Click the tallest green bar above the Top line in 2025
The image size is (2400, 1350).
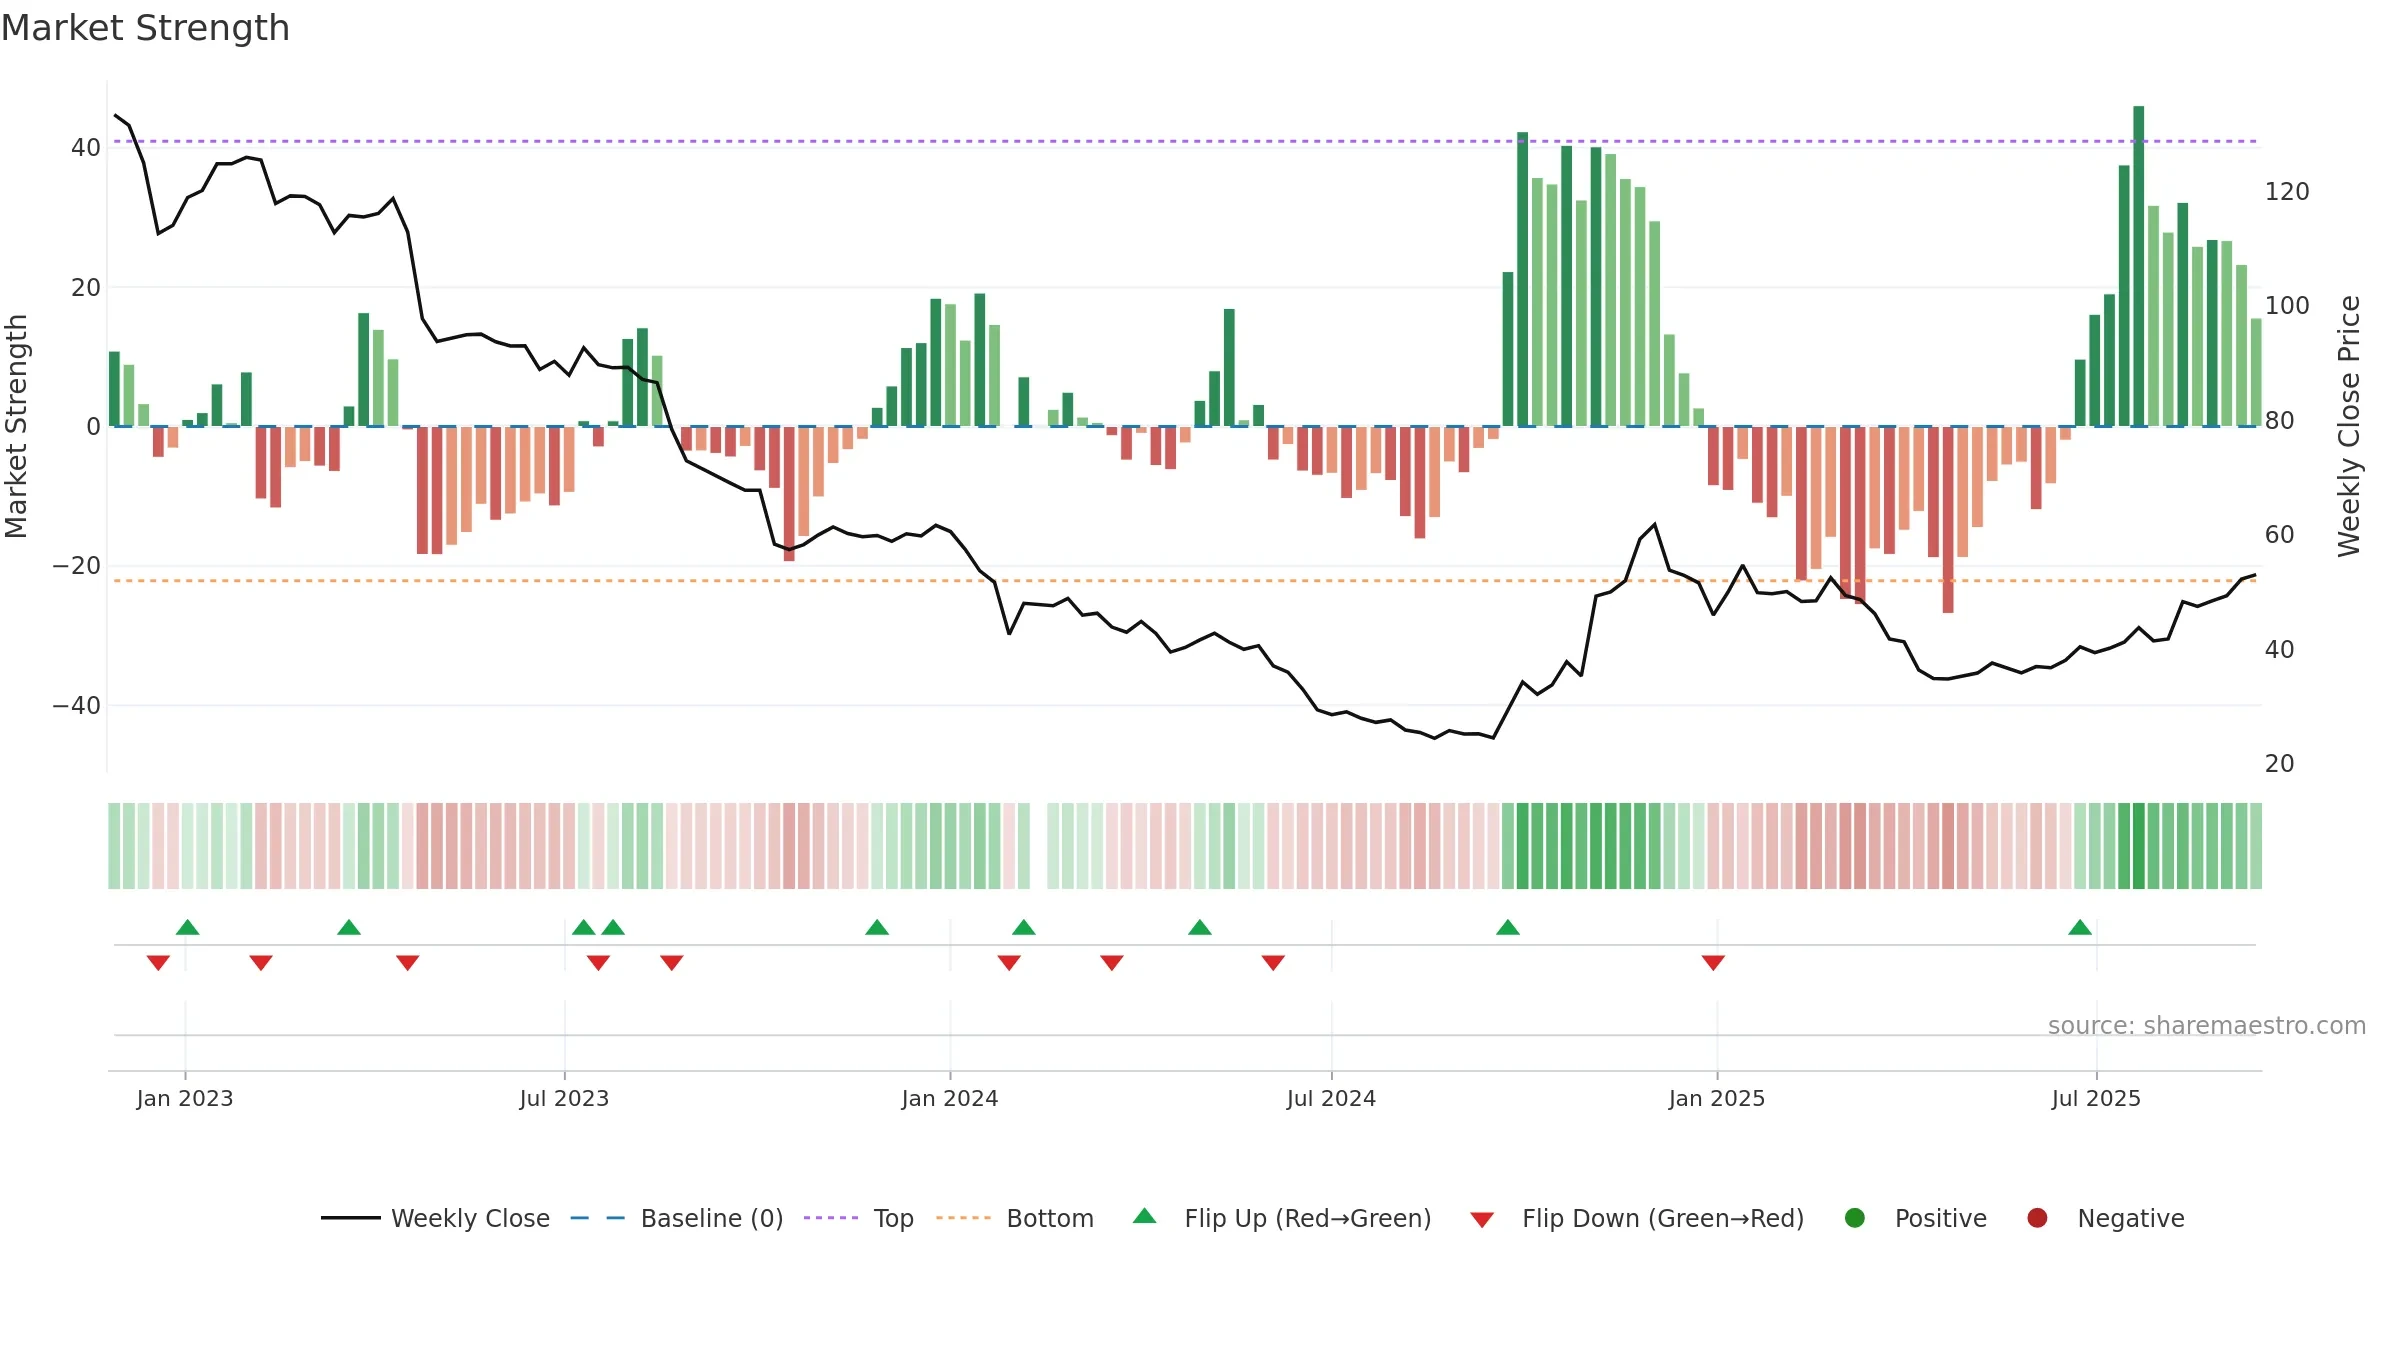2138,266
